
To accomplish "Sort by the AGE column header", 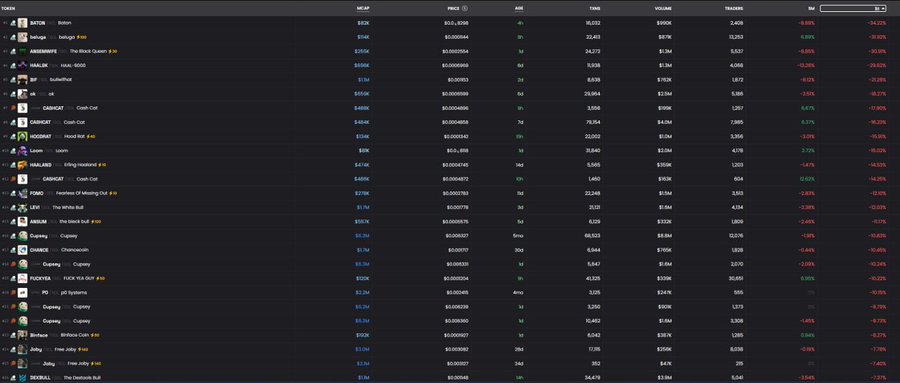I will coord(519,9).
